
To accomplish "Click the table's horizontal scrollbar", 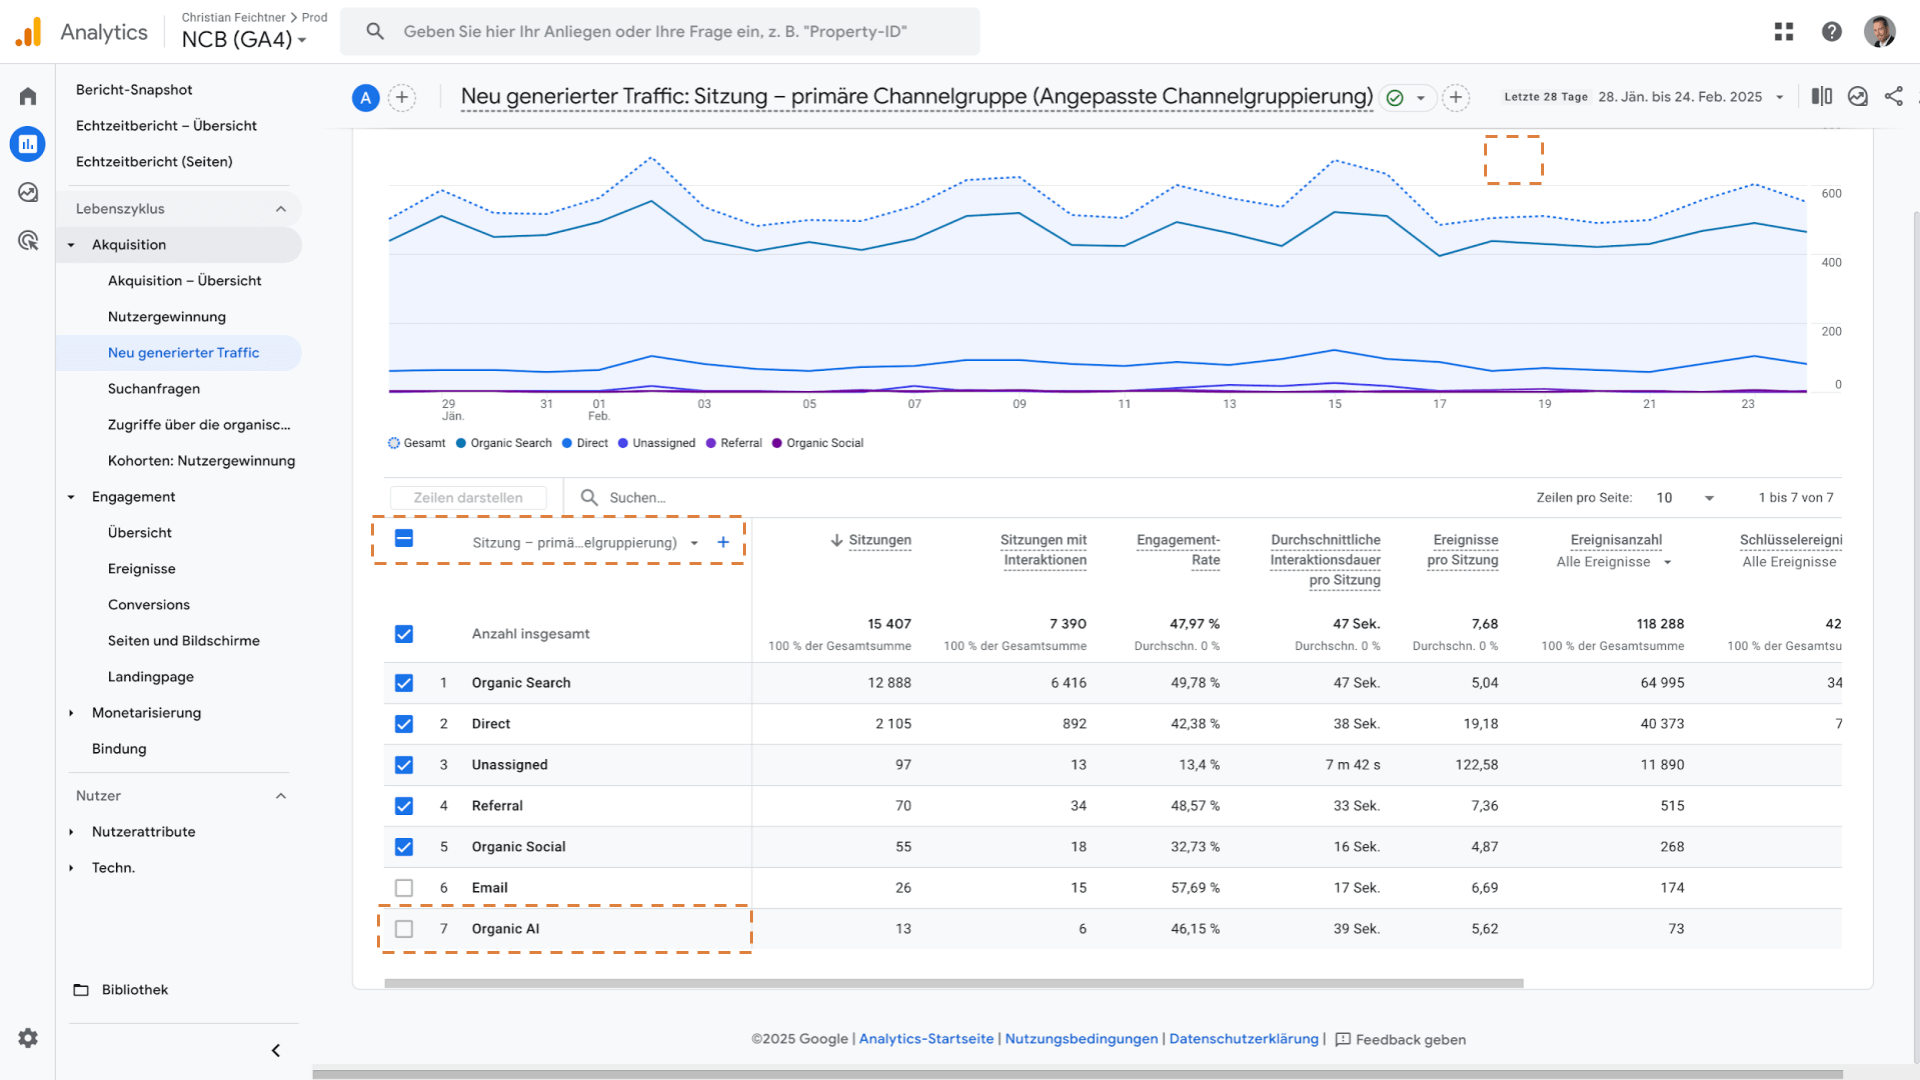I will pyautogui.click(x=953, y=984).
